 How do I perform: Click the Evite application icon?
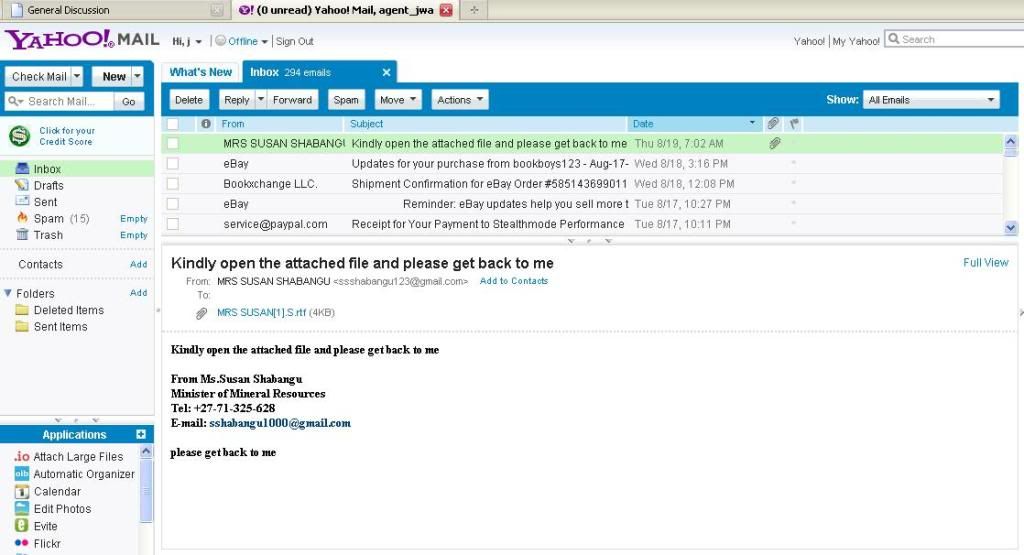coord(22,526)
